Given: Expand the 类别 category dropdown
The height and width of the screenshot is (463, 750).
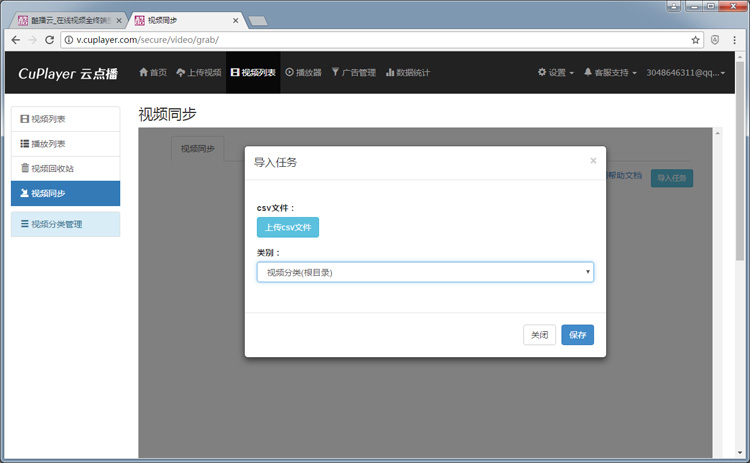Looking at the screenshot, I should (425, 272).
